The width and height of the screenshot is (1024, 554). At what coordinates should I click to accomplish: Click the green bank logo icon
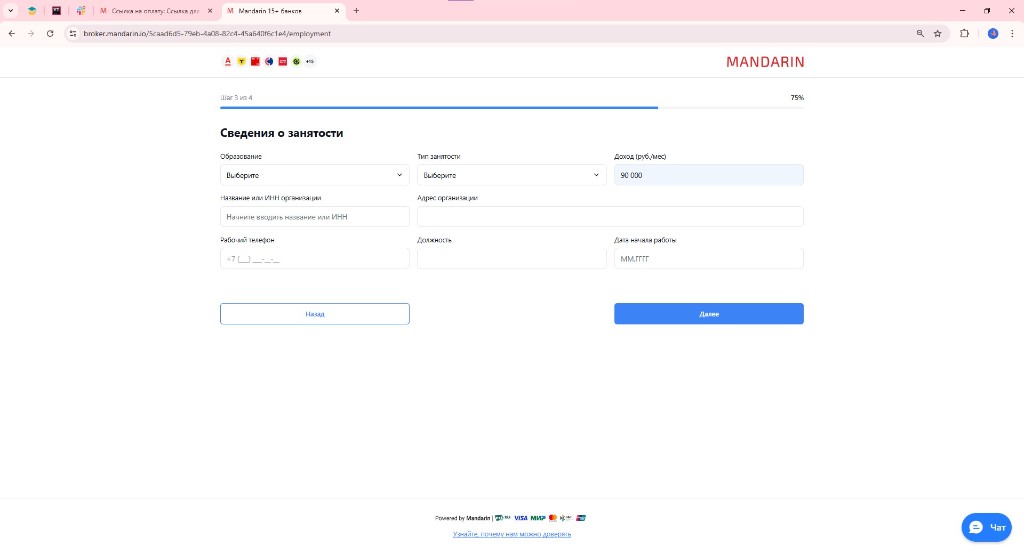pos(296,61)
